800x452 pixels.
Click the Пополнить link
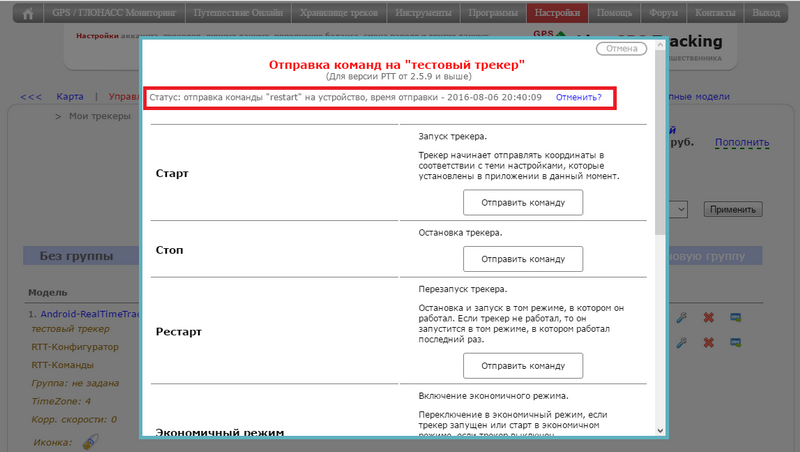(742, 143)
